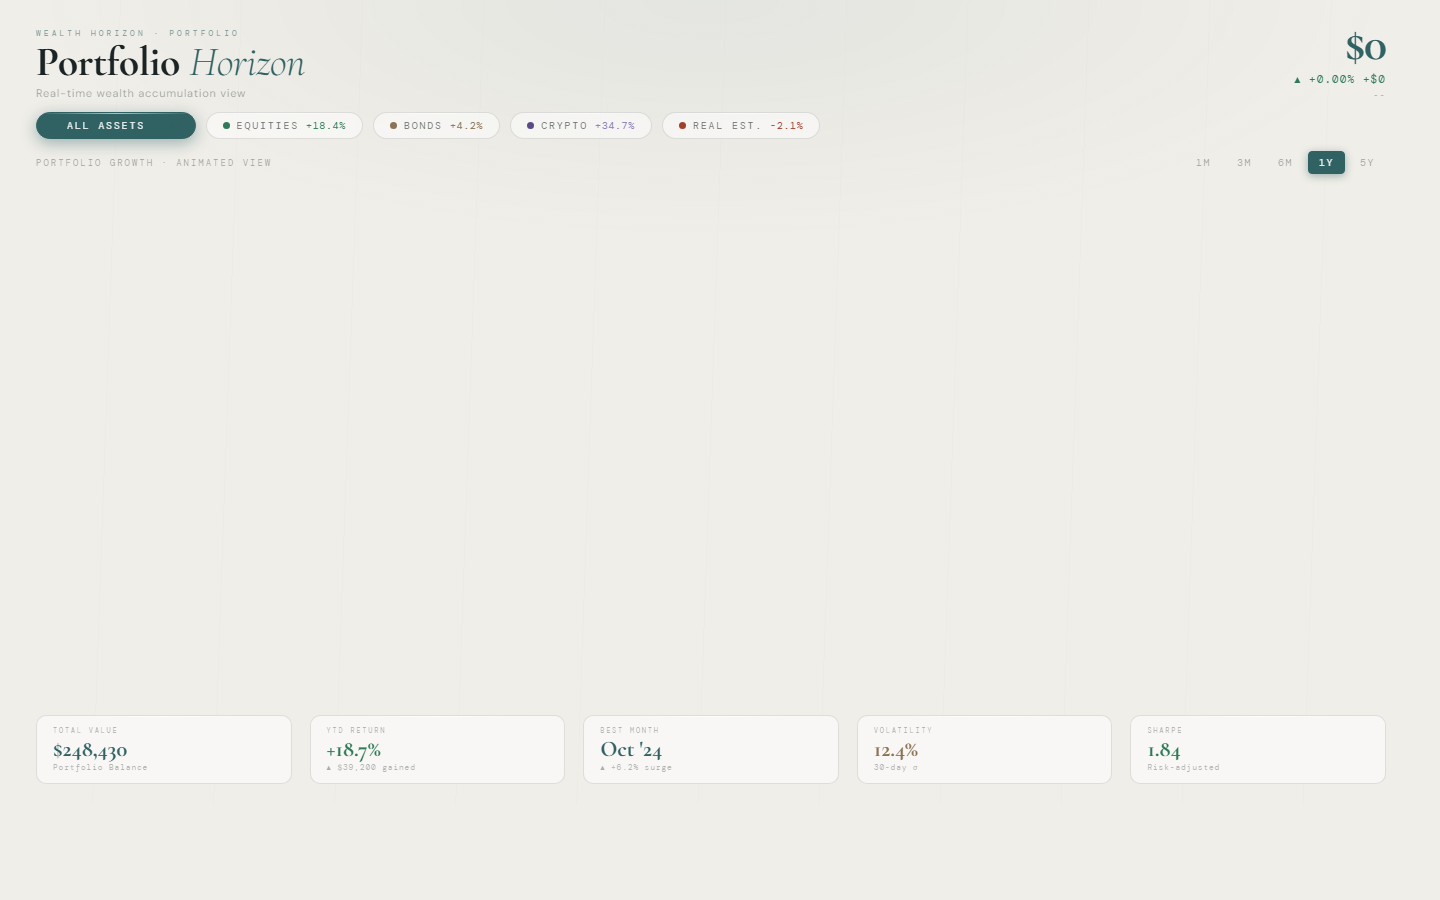Toggle the EQUITIES +18.4% filter chip
The height and width of the screenshot is (900, 1440).
point(284,126)
